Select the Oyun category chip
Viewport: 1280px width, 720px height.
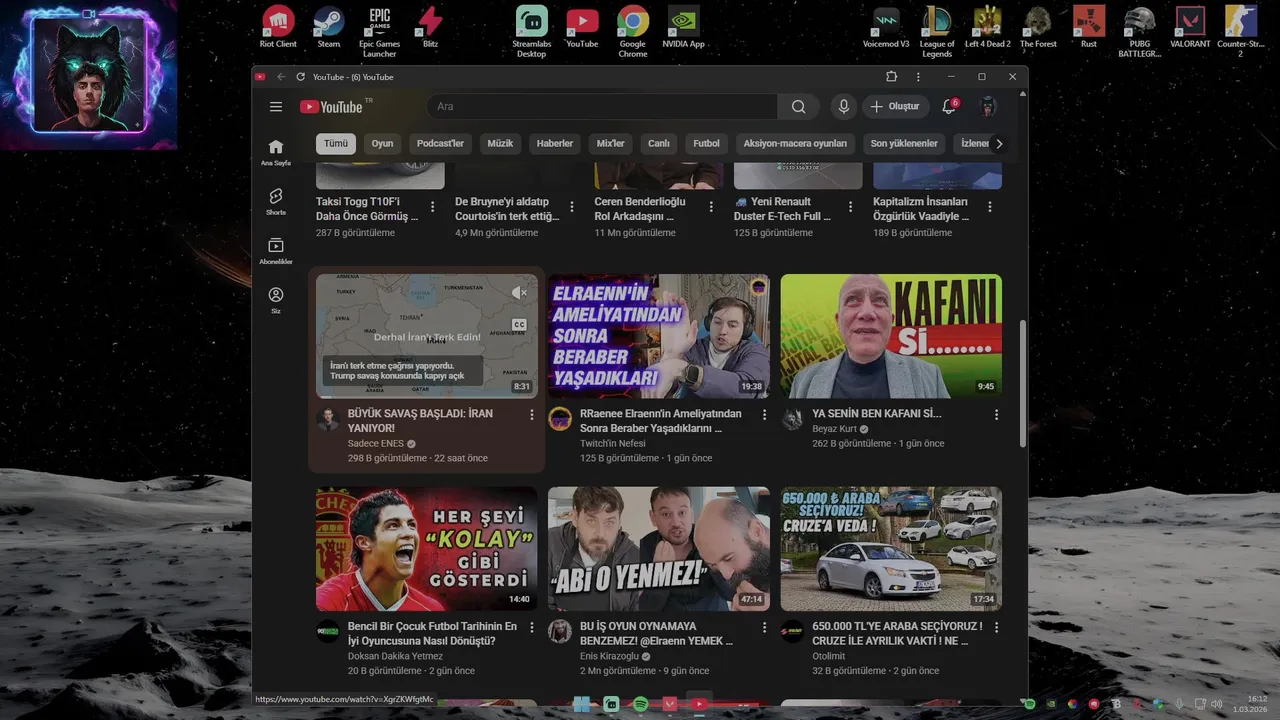point(383,143)
